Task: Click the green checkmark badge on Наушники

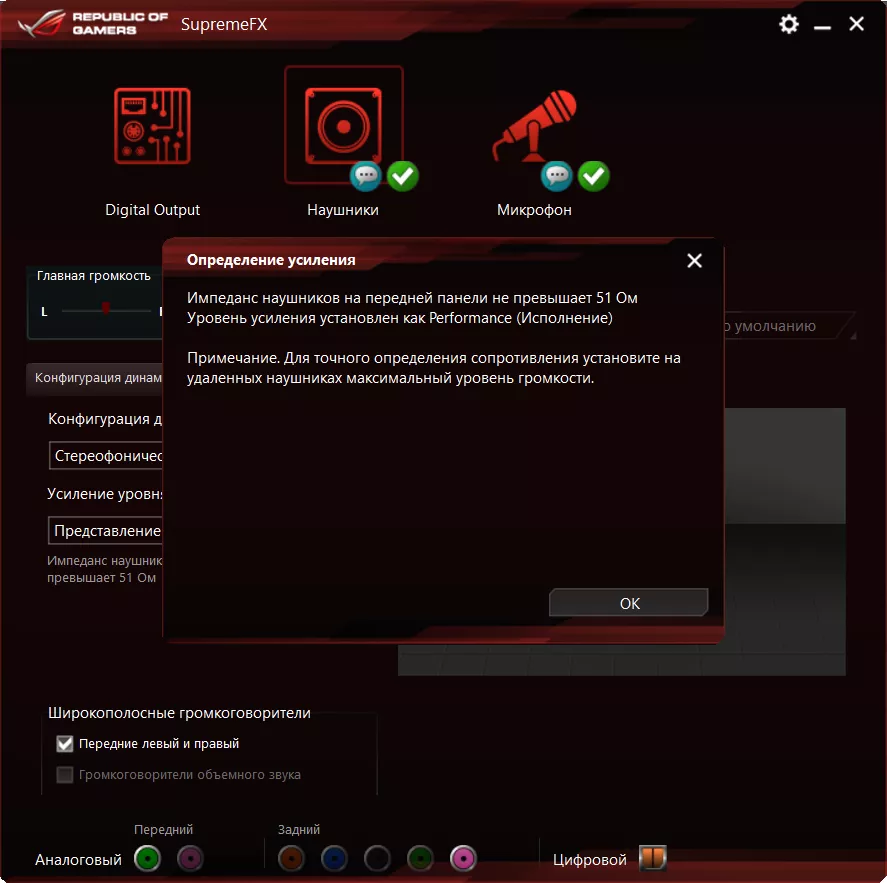Action: click(402, 176)
